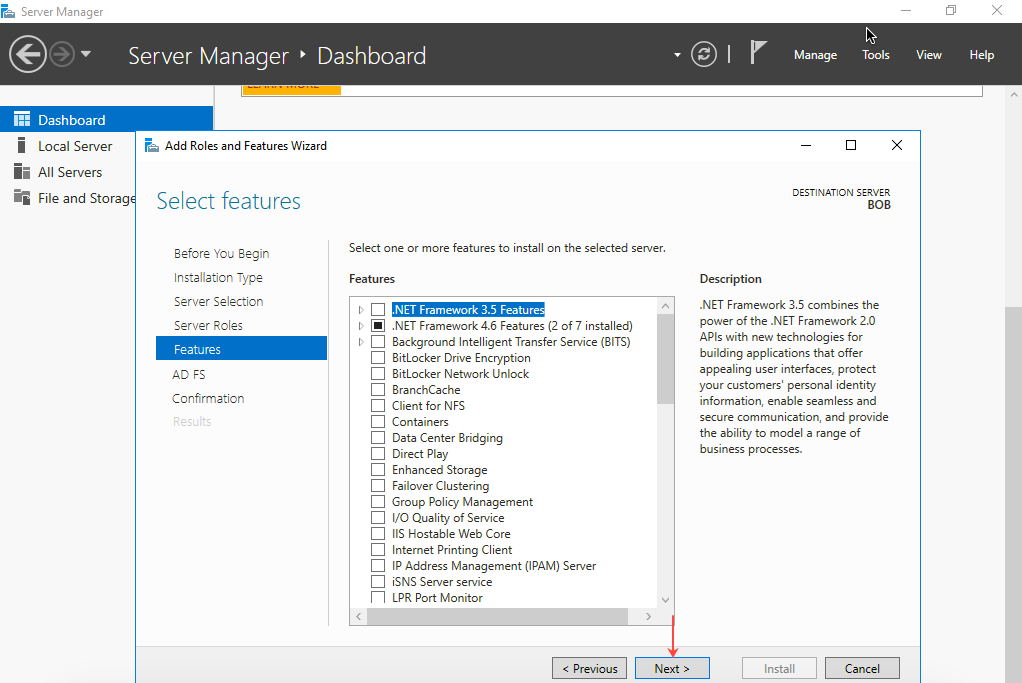Click the vertical scrollbar thumb in the Features list

click(x=665, y=359)
